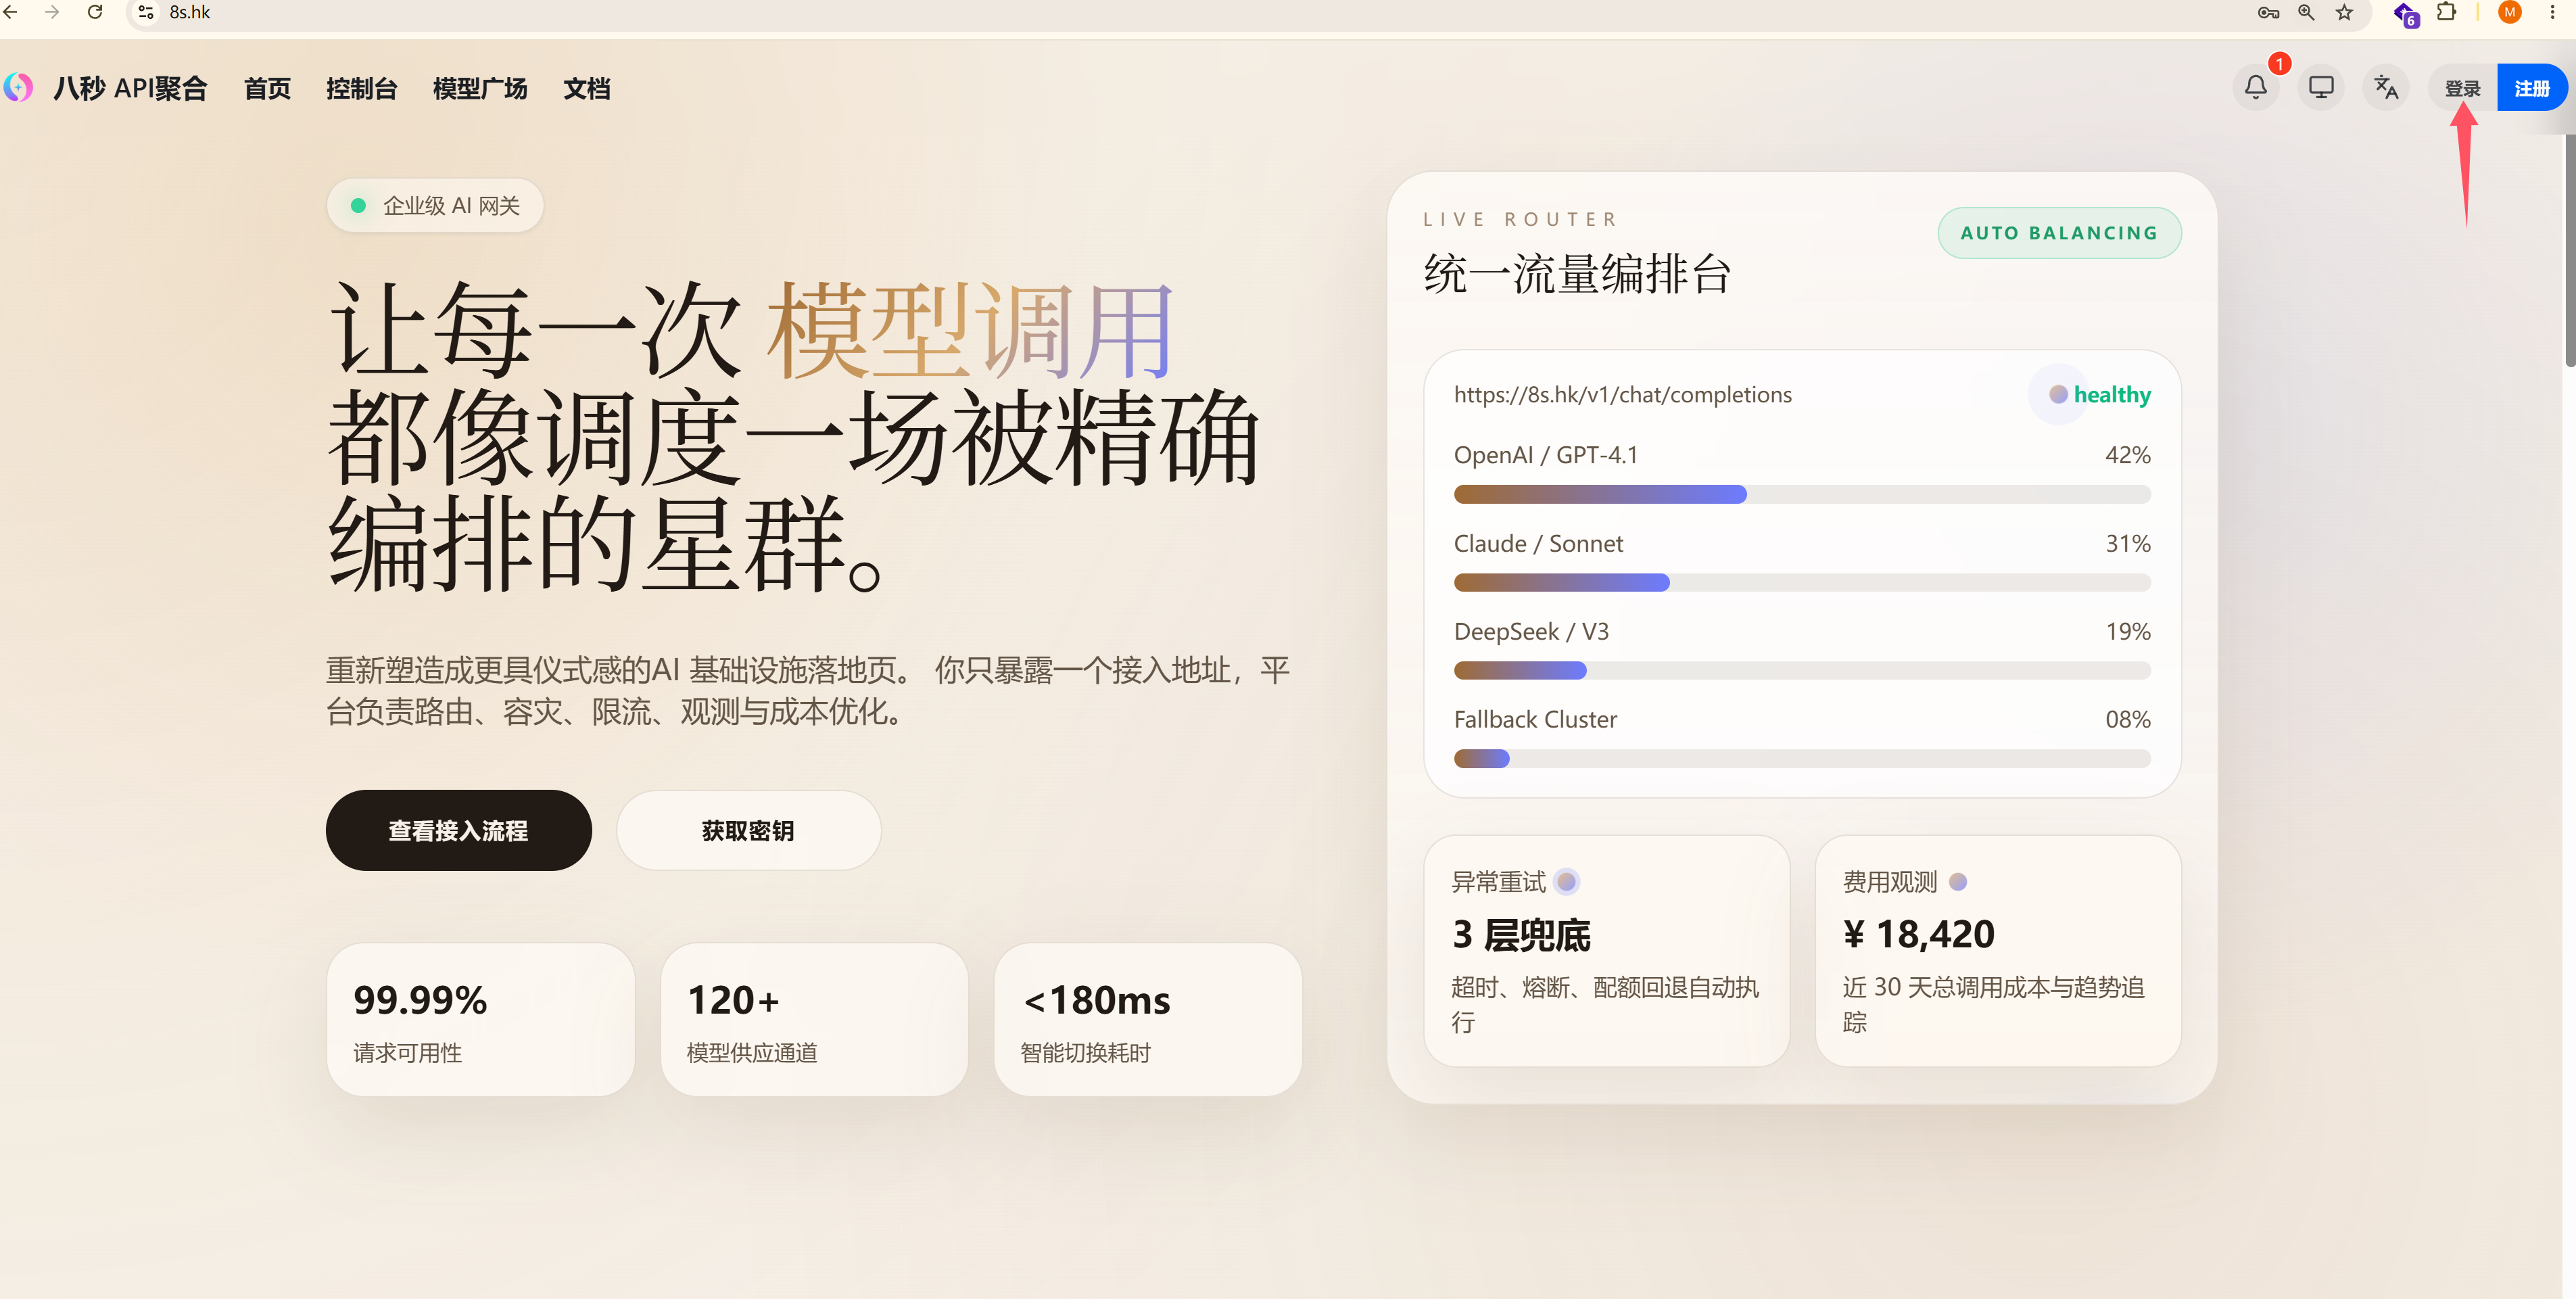The image size is (2576, 1299).
Task: Open the 文档 nav item
Action: 586,89
